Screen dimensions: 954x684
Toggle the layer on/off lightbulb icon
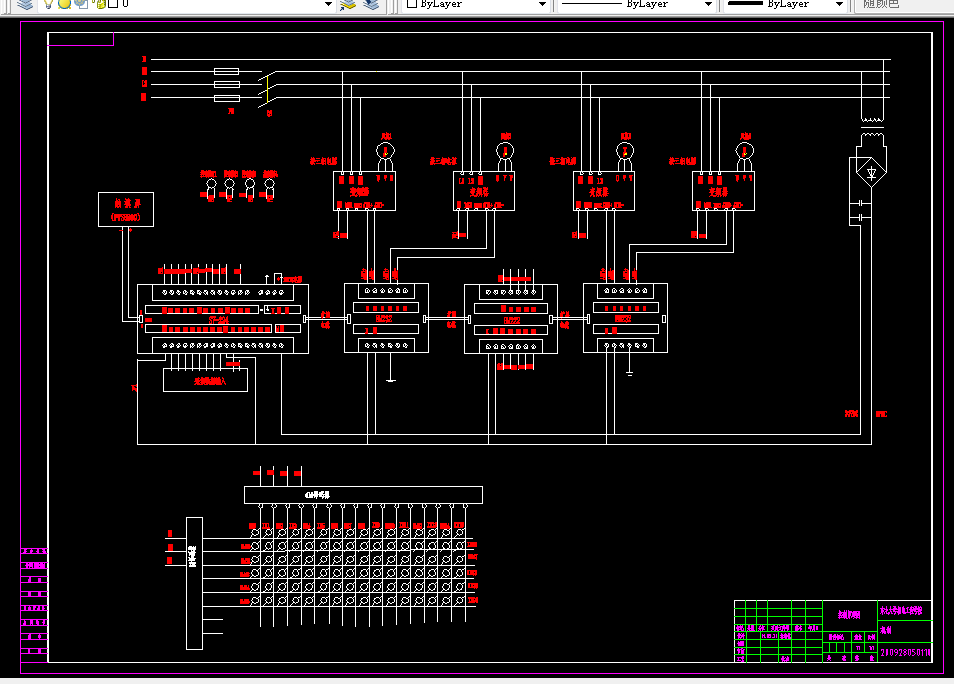(49, 4)
